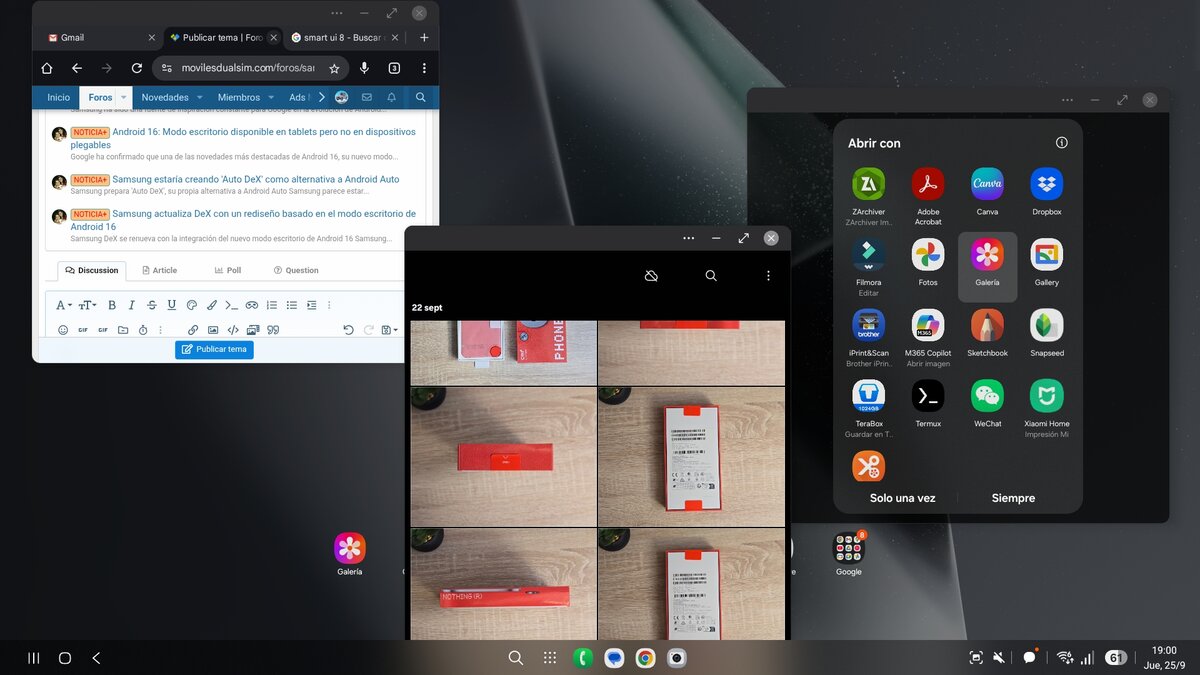Toggle bold formatting in forum editor

(112, 305)
